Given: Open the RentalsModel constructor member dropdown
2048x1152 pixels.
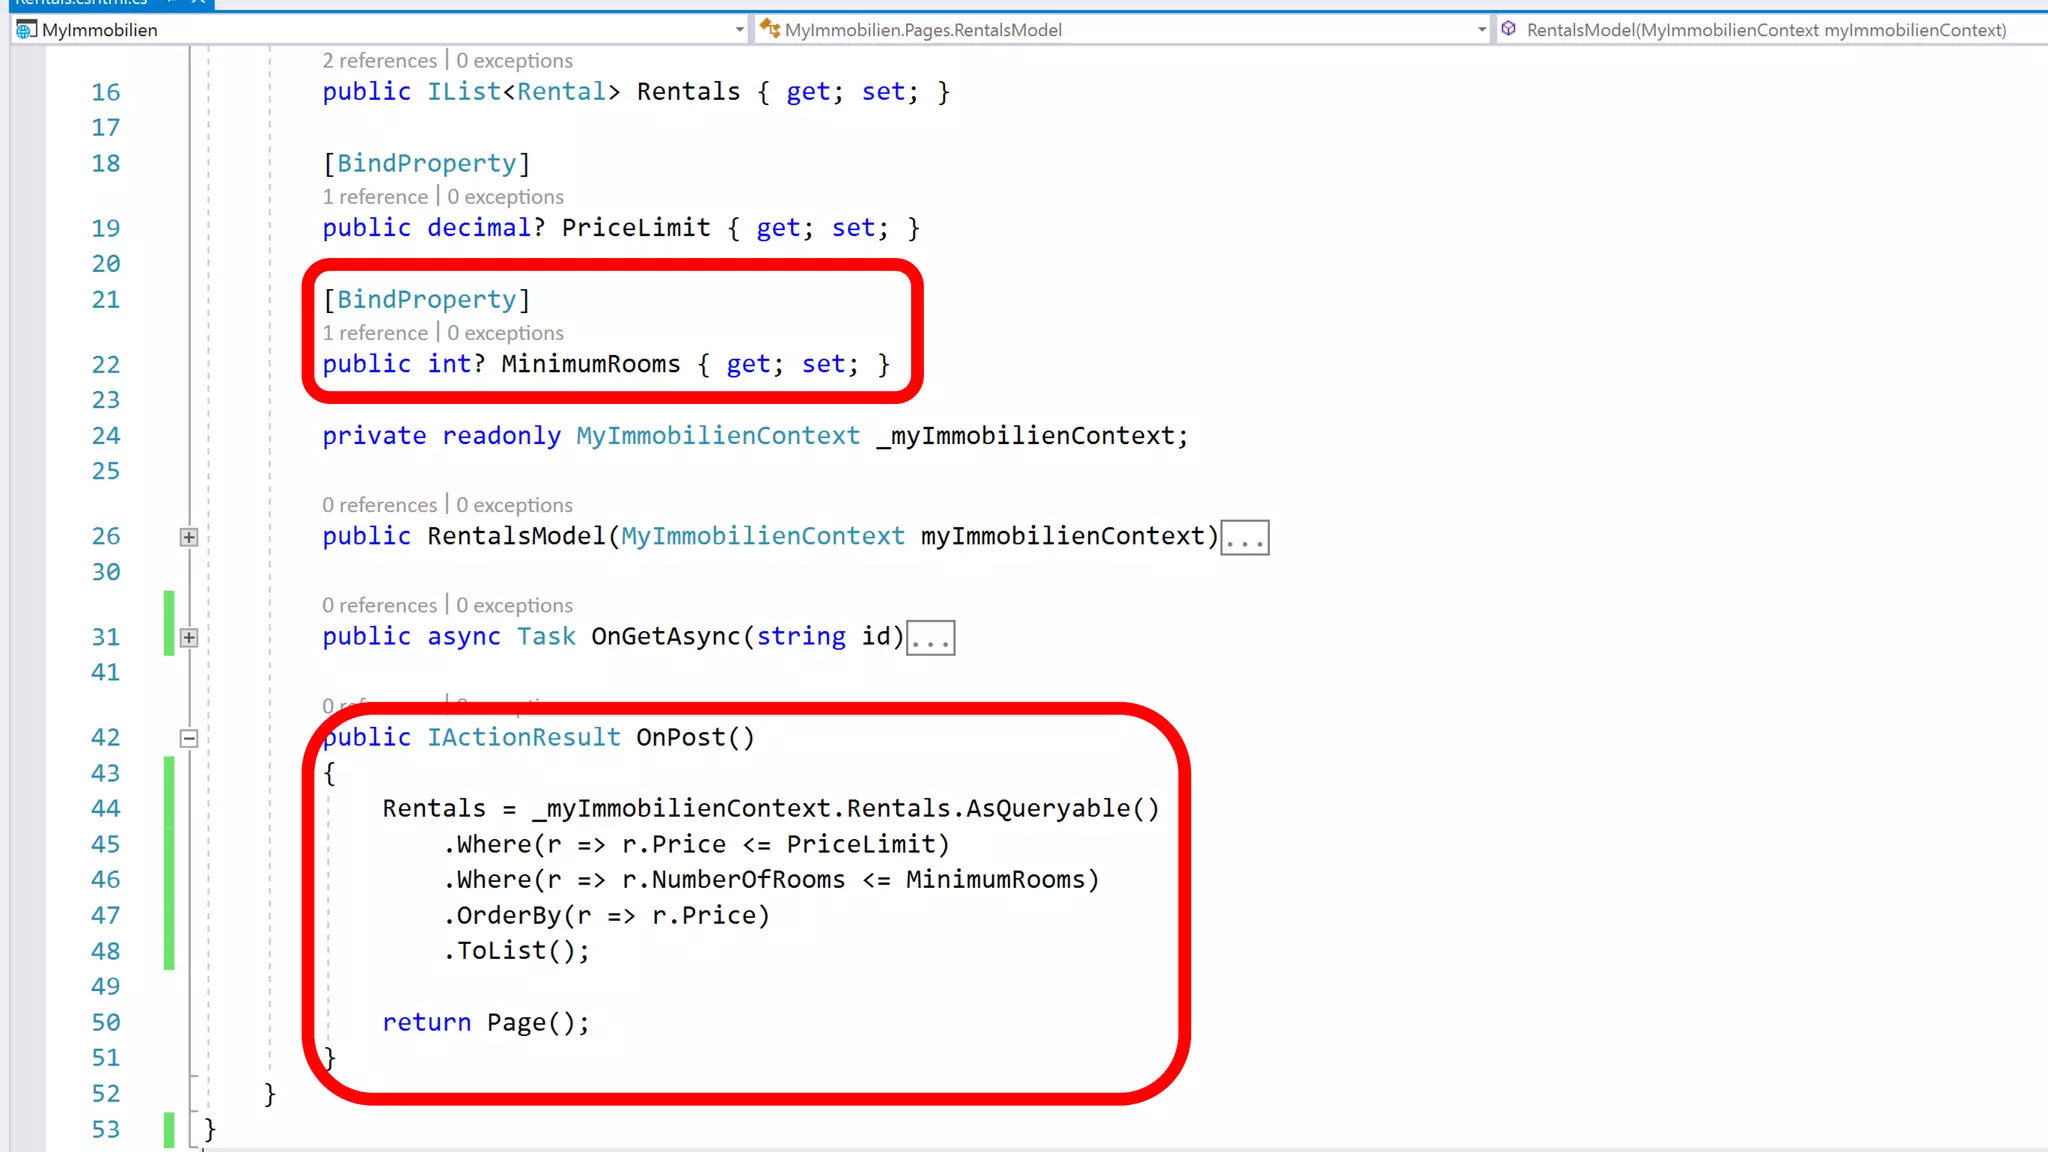Looking at the screenshot, I should tap(1766, 30).
